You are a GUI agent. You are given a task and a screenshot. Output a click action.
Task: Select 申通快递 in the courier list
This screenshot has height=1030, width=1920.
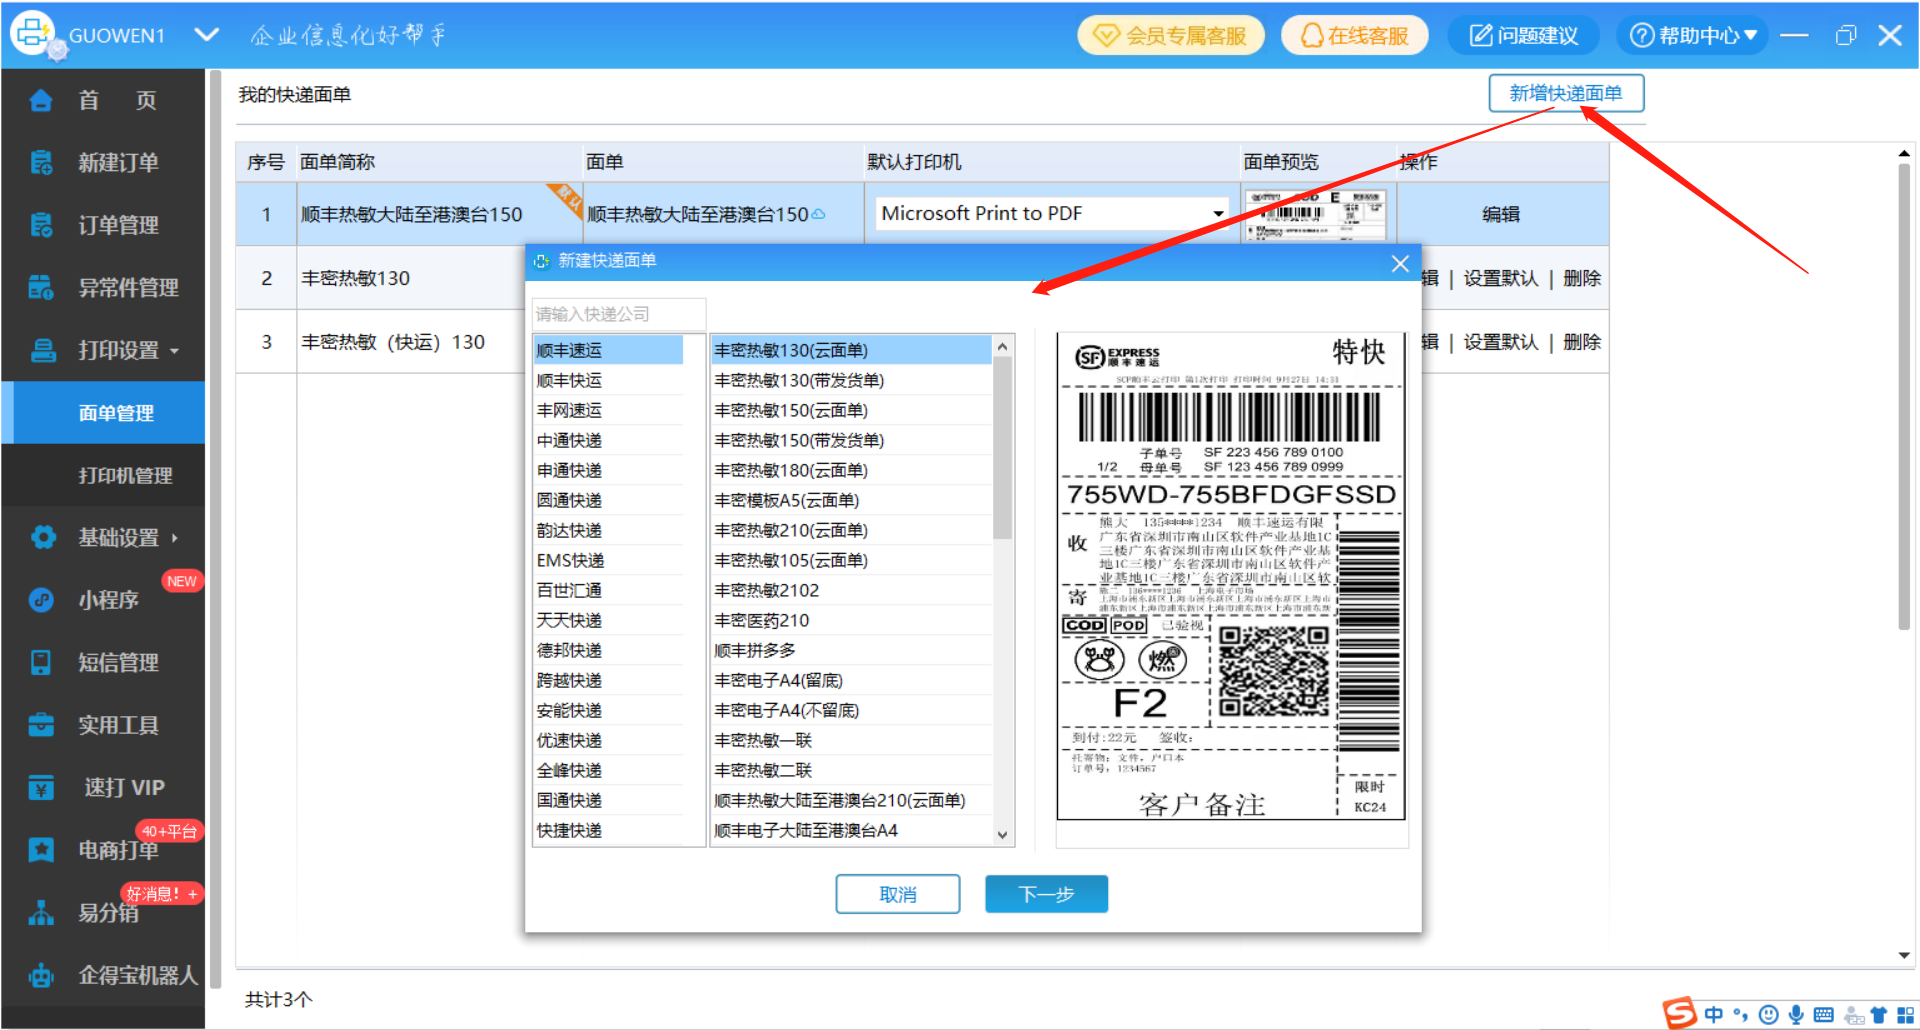point(609,470)
